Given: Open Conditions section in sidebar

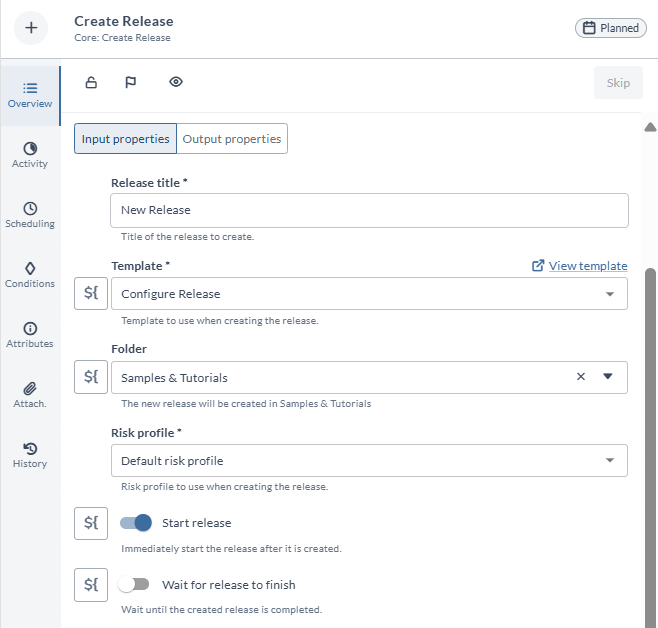Looking at the screenshot, I should (x=30, y=275).
